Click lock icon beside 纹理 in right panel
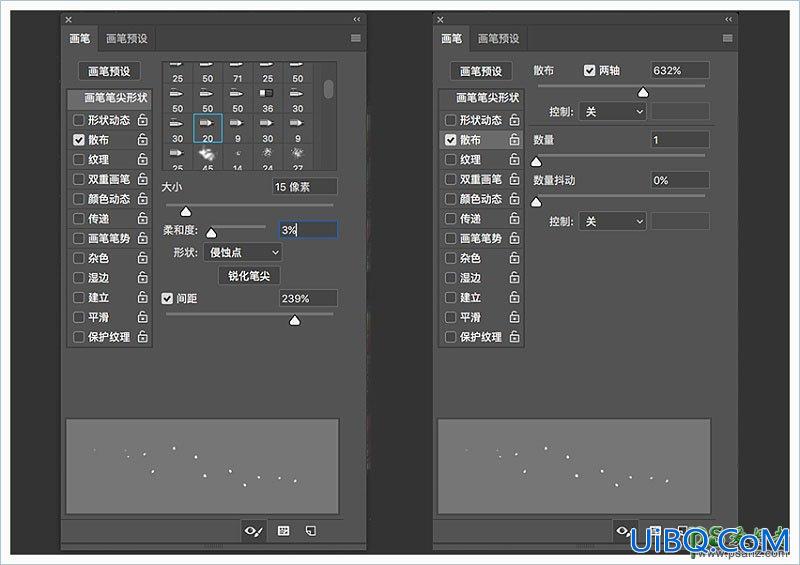 point(515,159)
